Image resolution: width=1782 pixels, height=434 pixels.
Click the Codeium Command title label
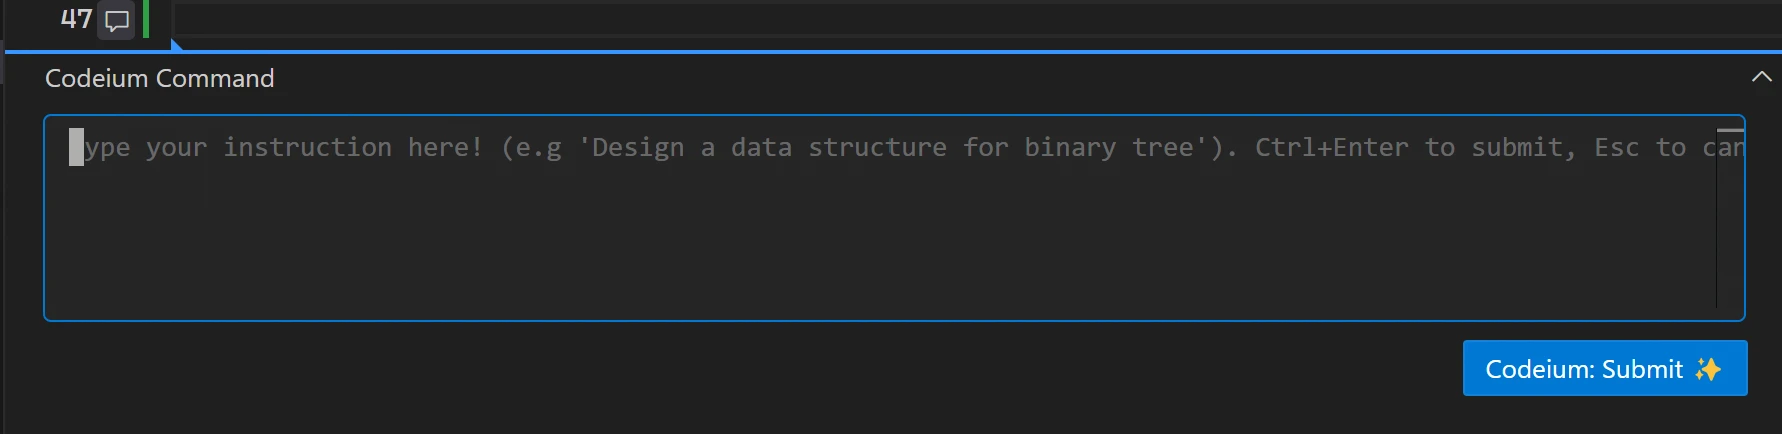(159, 78)
